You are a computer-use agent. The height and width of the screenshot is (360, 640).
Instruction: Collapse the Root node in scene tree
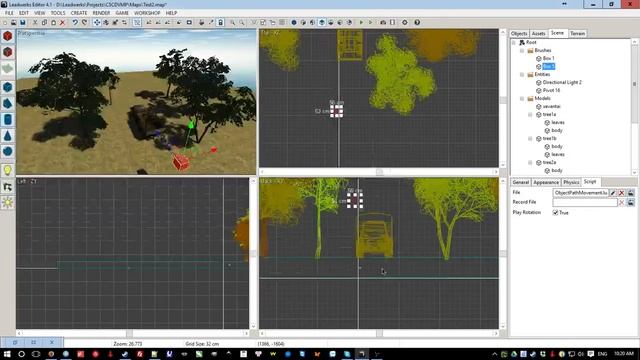tap(514, 42)
